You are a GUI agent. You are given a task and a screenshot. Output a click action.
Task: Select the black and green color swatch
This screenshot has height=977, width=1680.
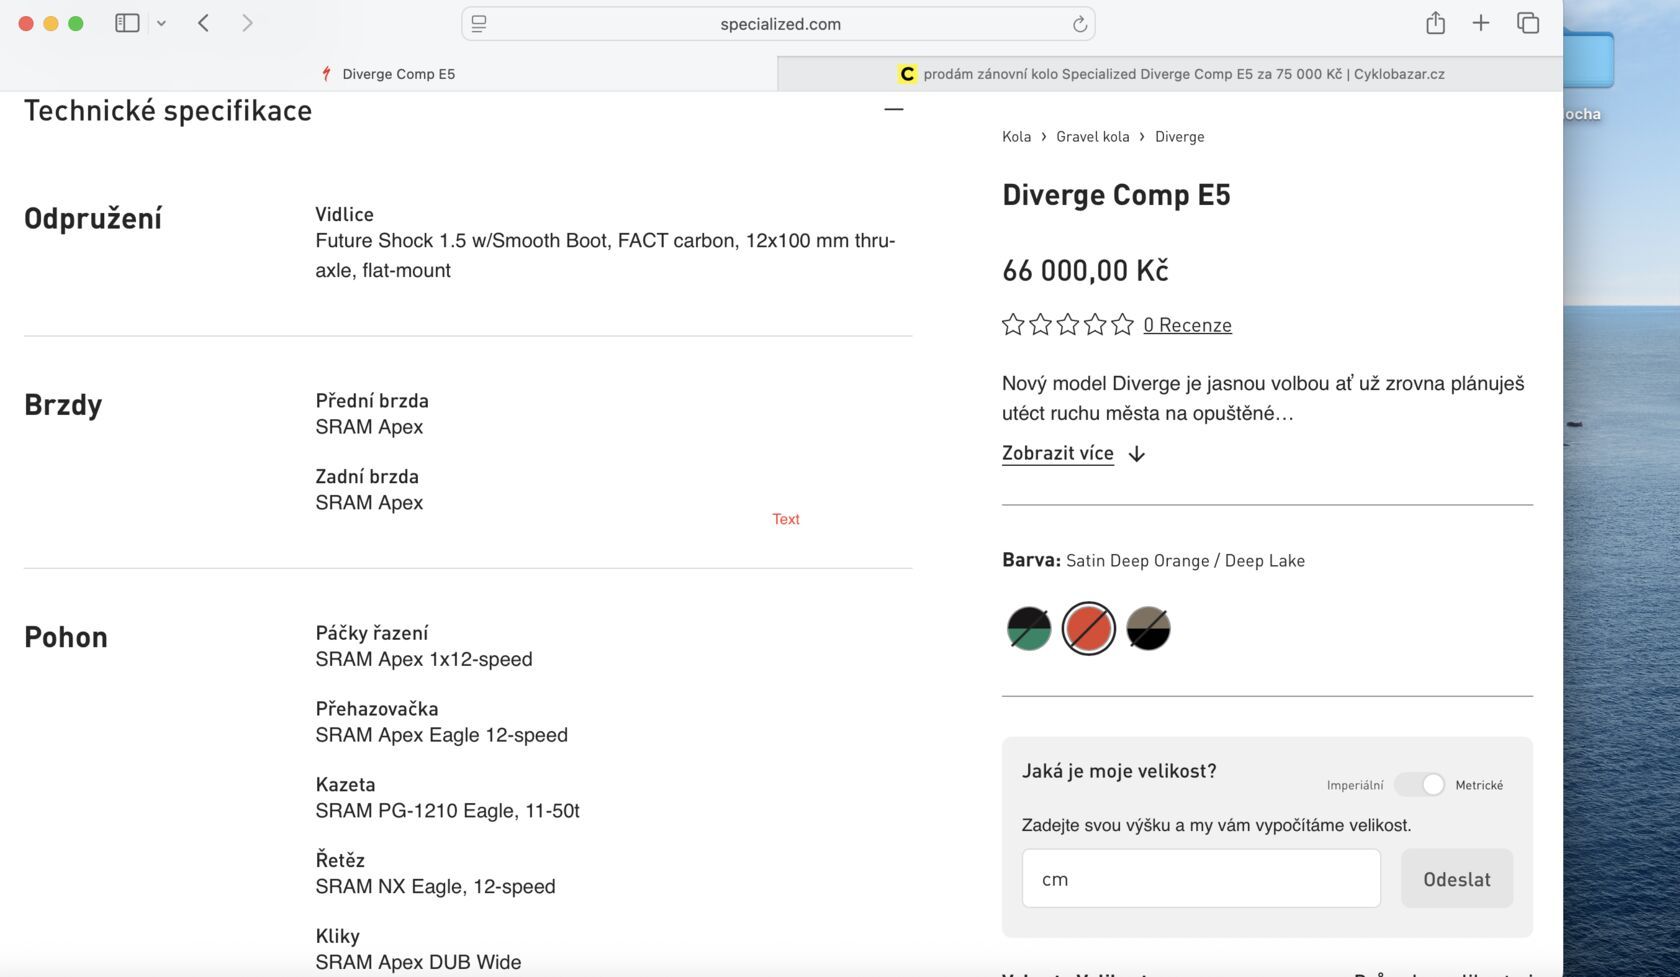[1029, 629]
